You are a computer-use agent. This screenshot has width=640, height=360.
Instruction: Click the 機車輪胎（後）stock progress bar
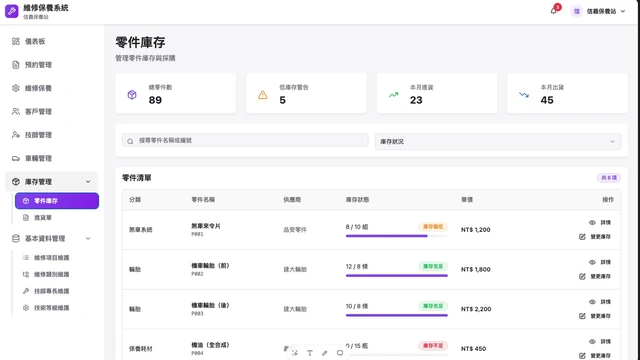tap(397, 315)
